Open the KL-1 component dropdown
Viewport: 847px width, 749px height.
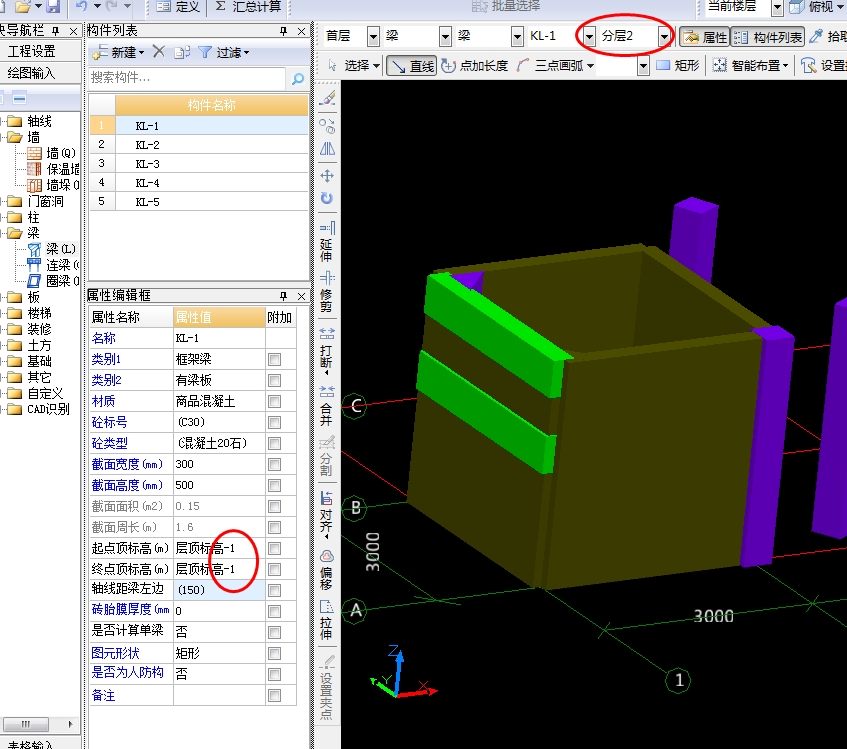pos(588,37)
